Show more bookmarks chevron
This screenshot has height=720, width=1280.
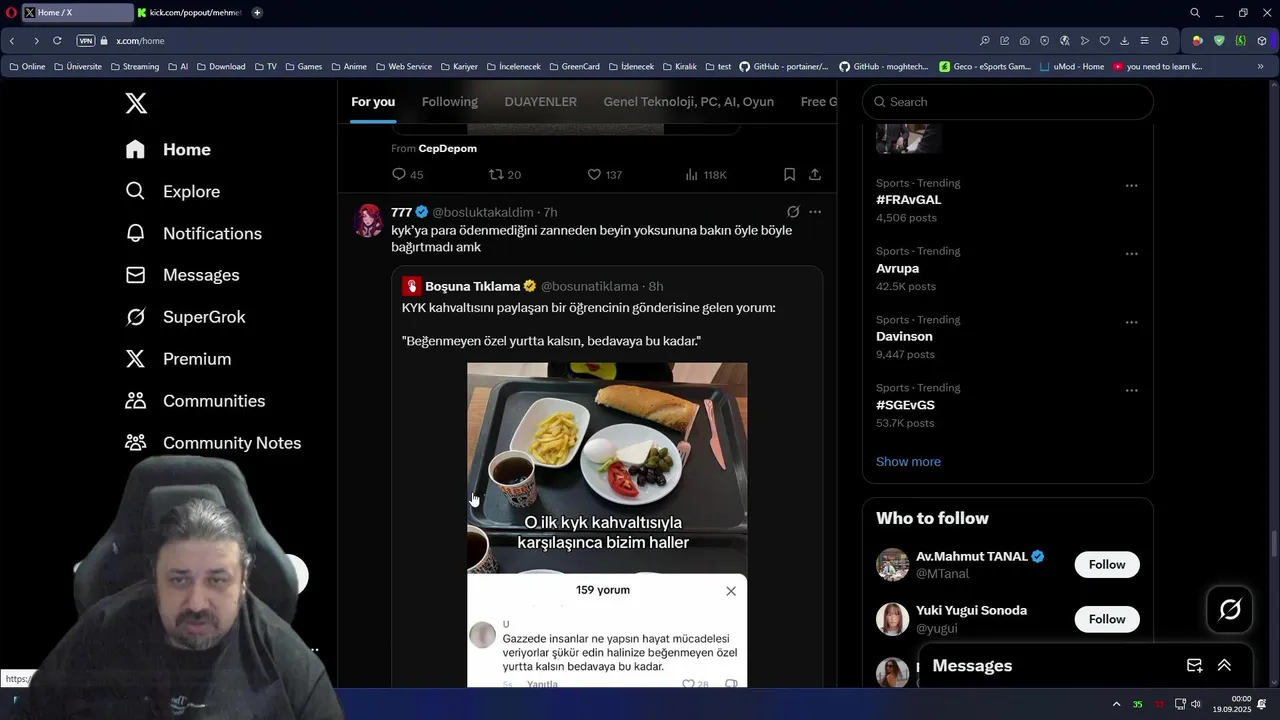click(x=1260, y=67)
